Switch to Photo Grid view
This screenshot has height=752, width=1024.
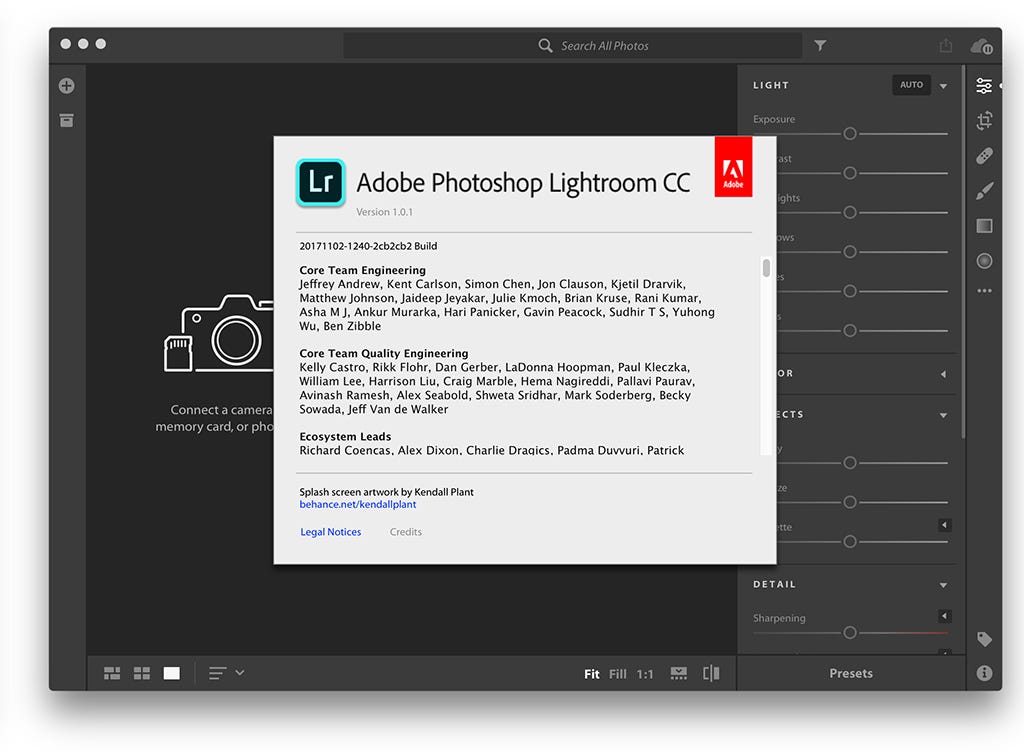(x=112, y=673)
